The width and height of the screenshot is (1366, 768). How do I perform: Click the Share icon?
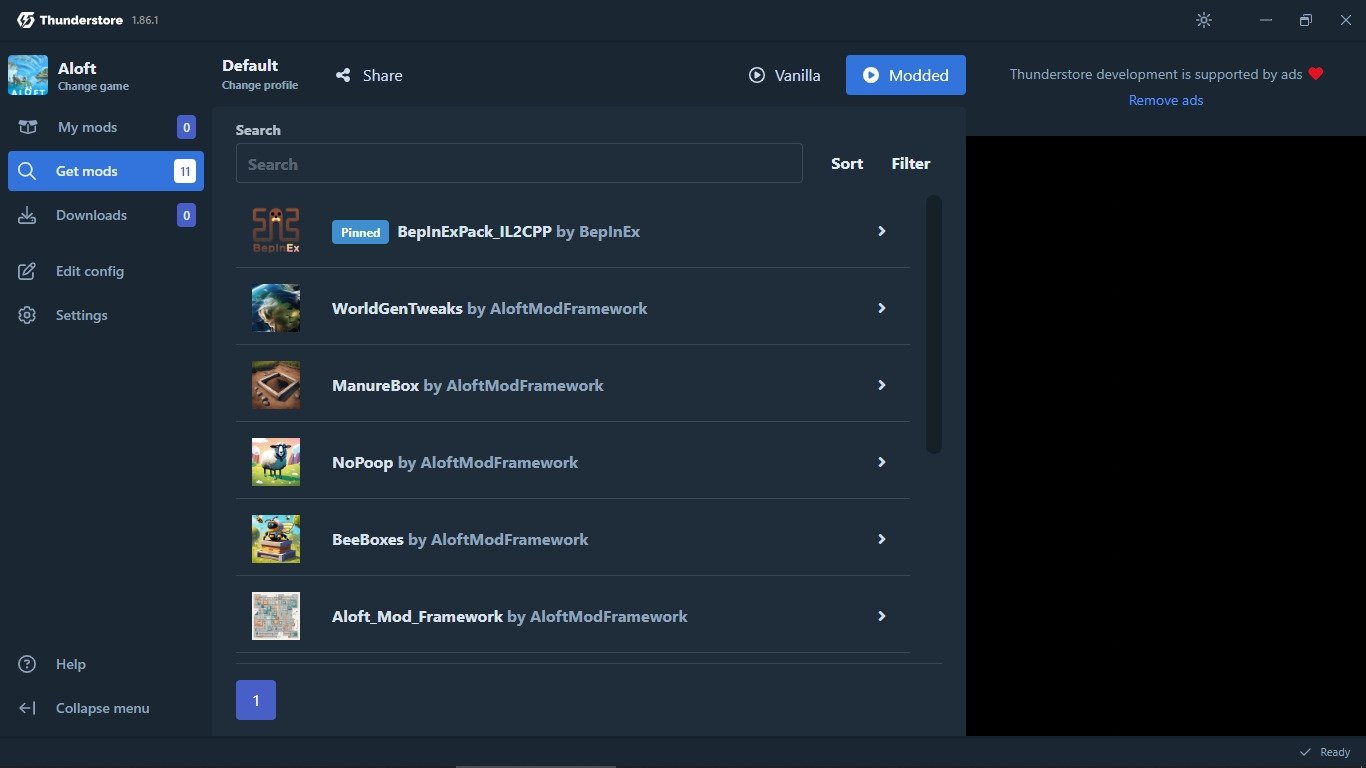click(x=343, y=75)
